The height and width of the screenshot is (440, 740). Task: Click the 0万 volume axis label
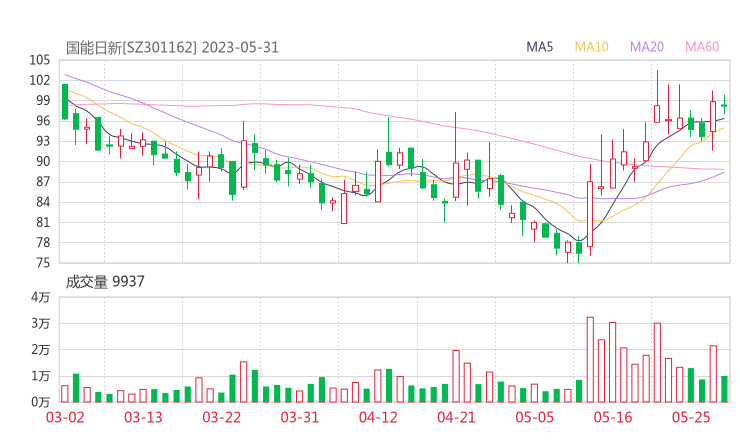point(41,402)
